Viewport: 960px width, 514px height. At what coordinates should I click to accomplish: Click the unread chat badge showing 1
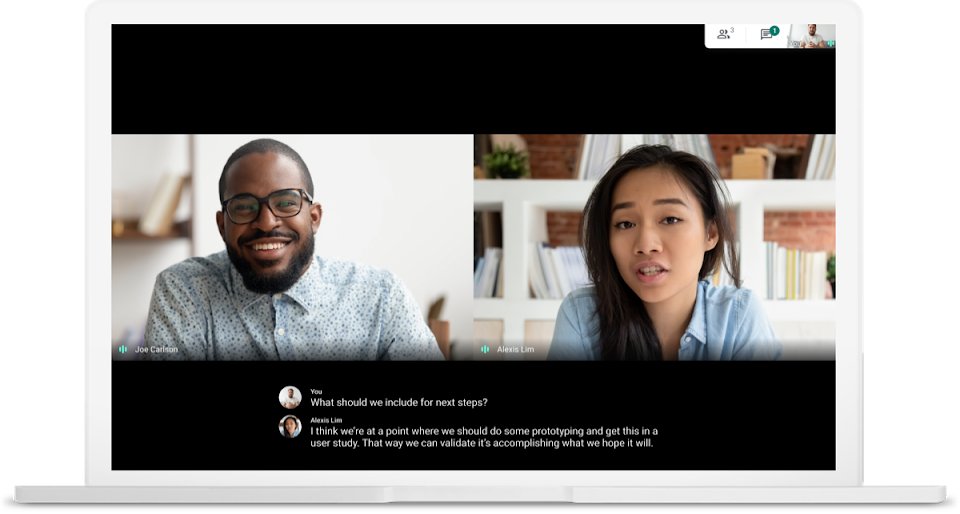[x=774, y=30]
